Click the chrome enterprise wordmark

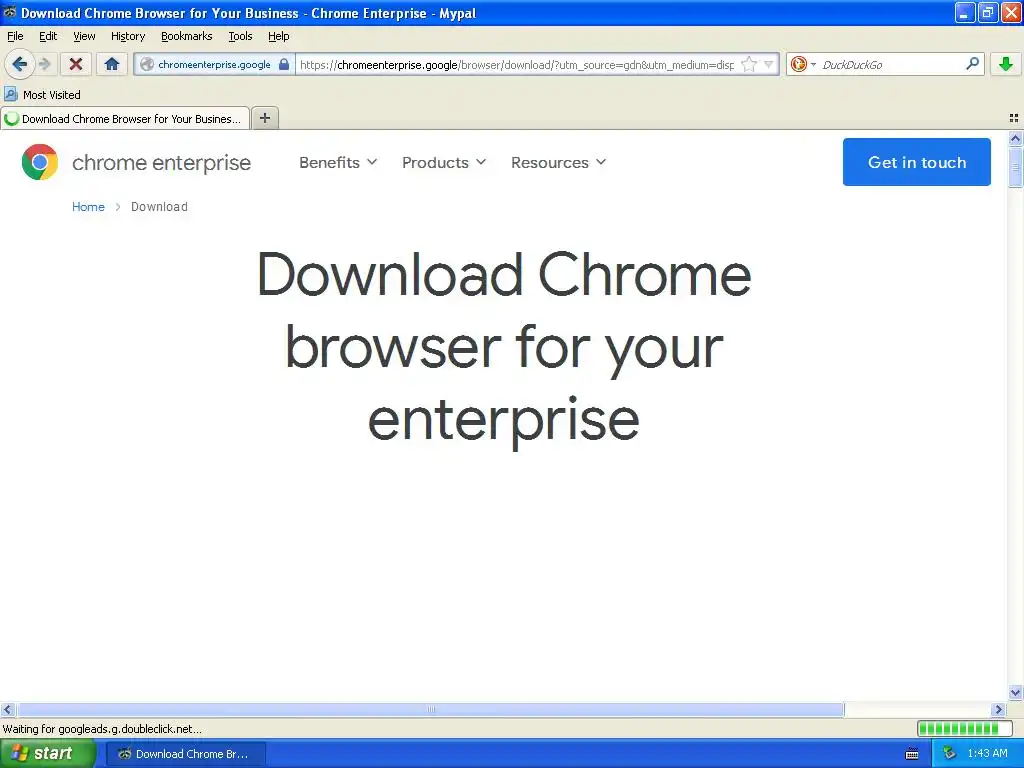[161, 163]
